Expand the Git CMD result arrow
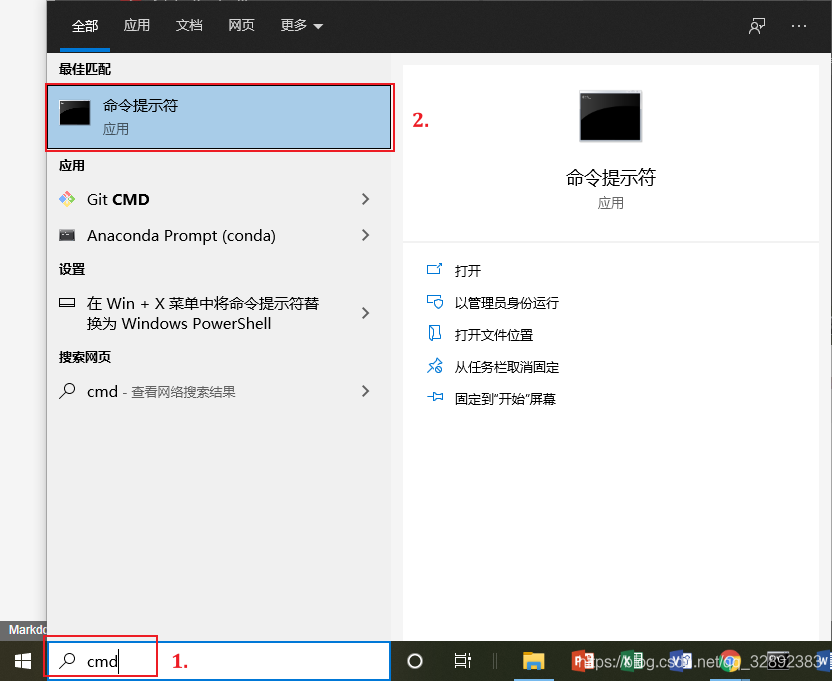The image size is (832, 681). point(365,199)
